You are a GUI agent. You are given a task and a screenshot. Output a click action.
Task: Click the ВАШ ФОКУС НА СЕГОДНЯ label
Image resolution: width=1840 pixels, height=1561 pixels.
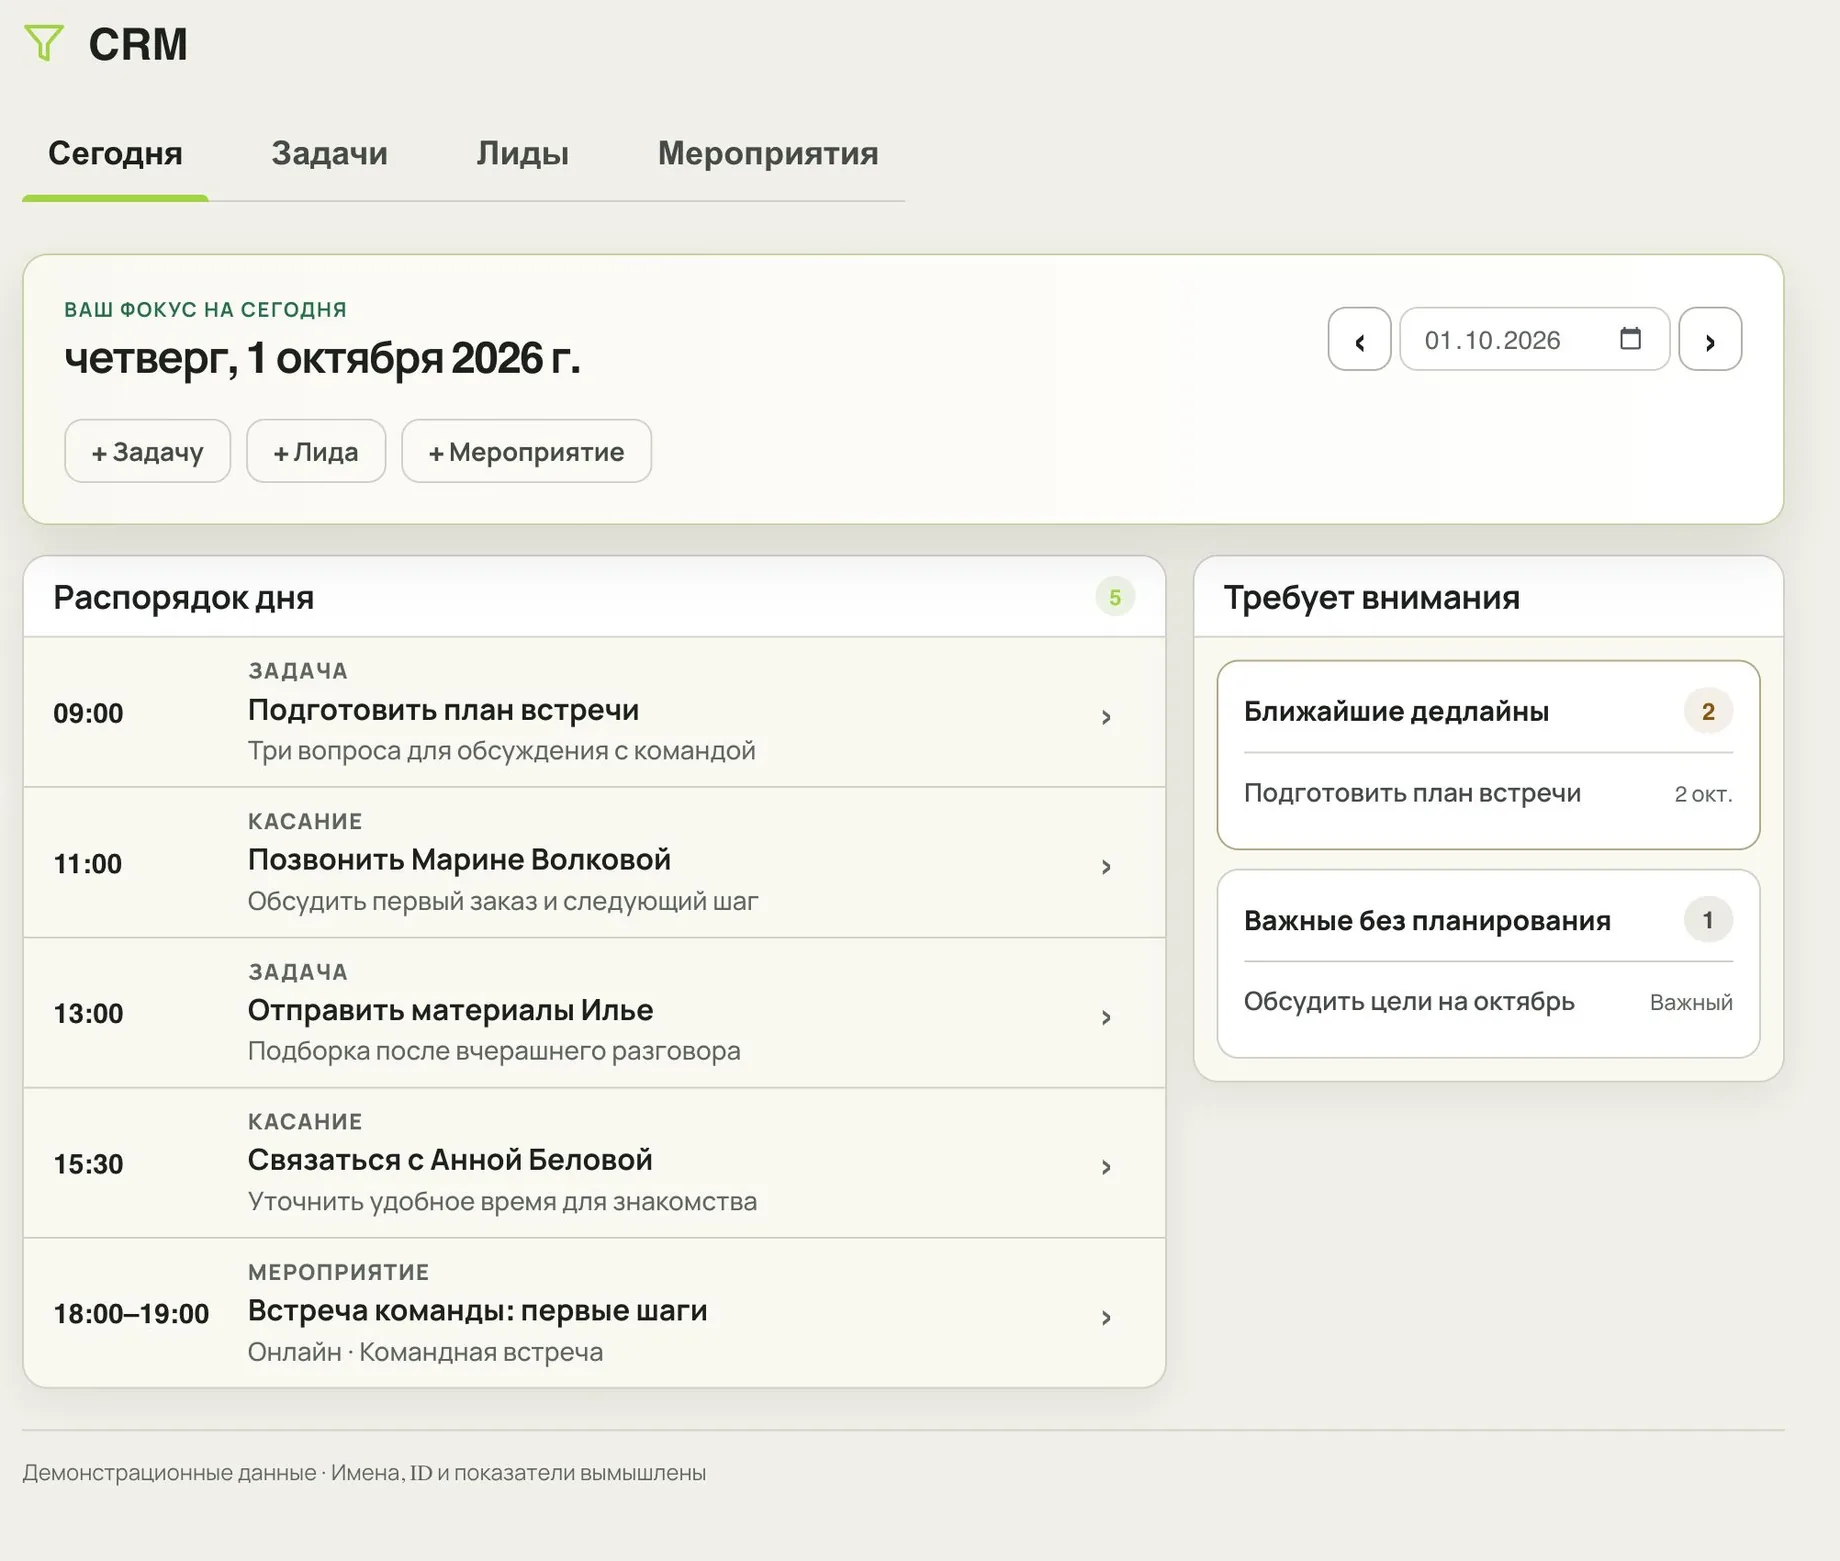coord(205,310)
